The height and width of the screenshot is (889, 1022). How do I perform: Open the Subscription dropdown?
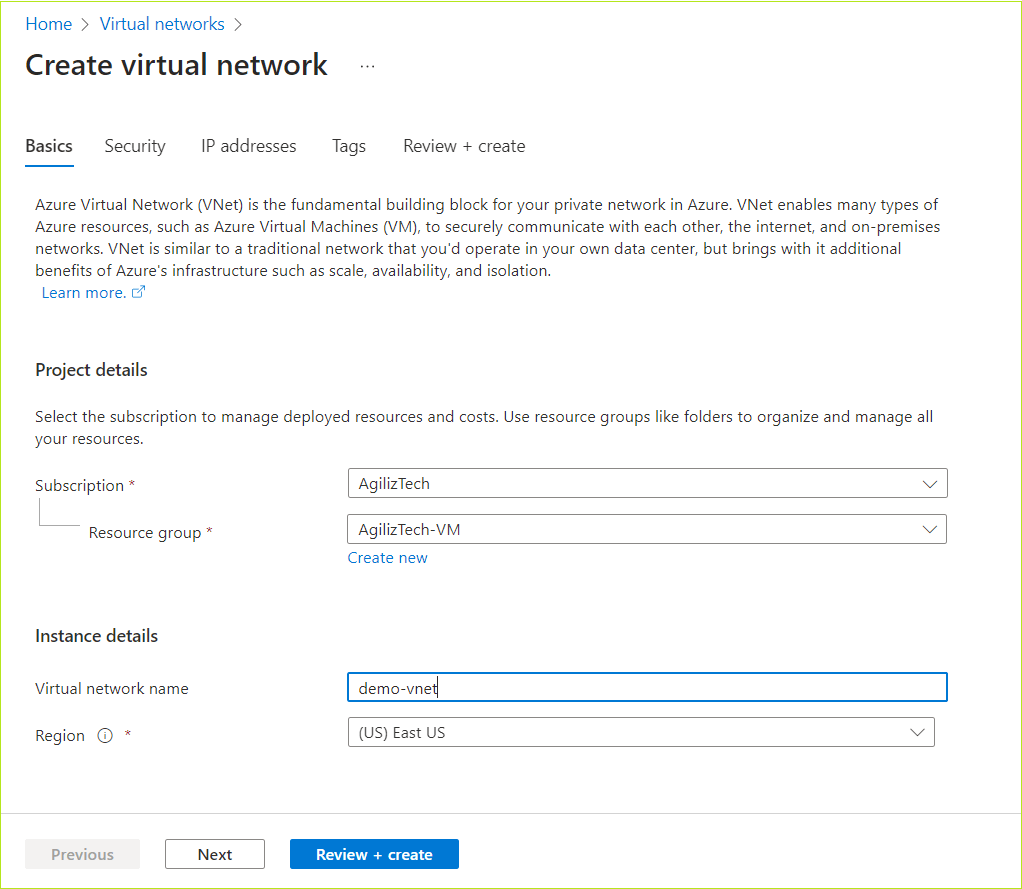(647, 482)
